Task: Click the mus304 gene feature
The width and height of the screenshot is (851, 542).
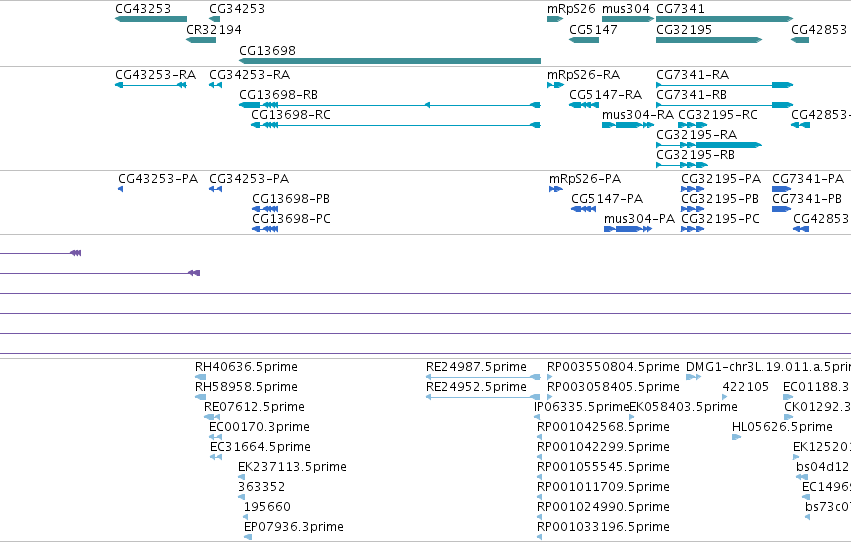Action: (x=628, y=19)
